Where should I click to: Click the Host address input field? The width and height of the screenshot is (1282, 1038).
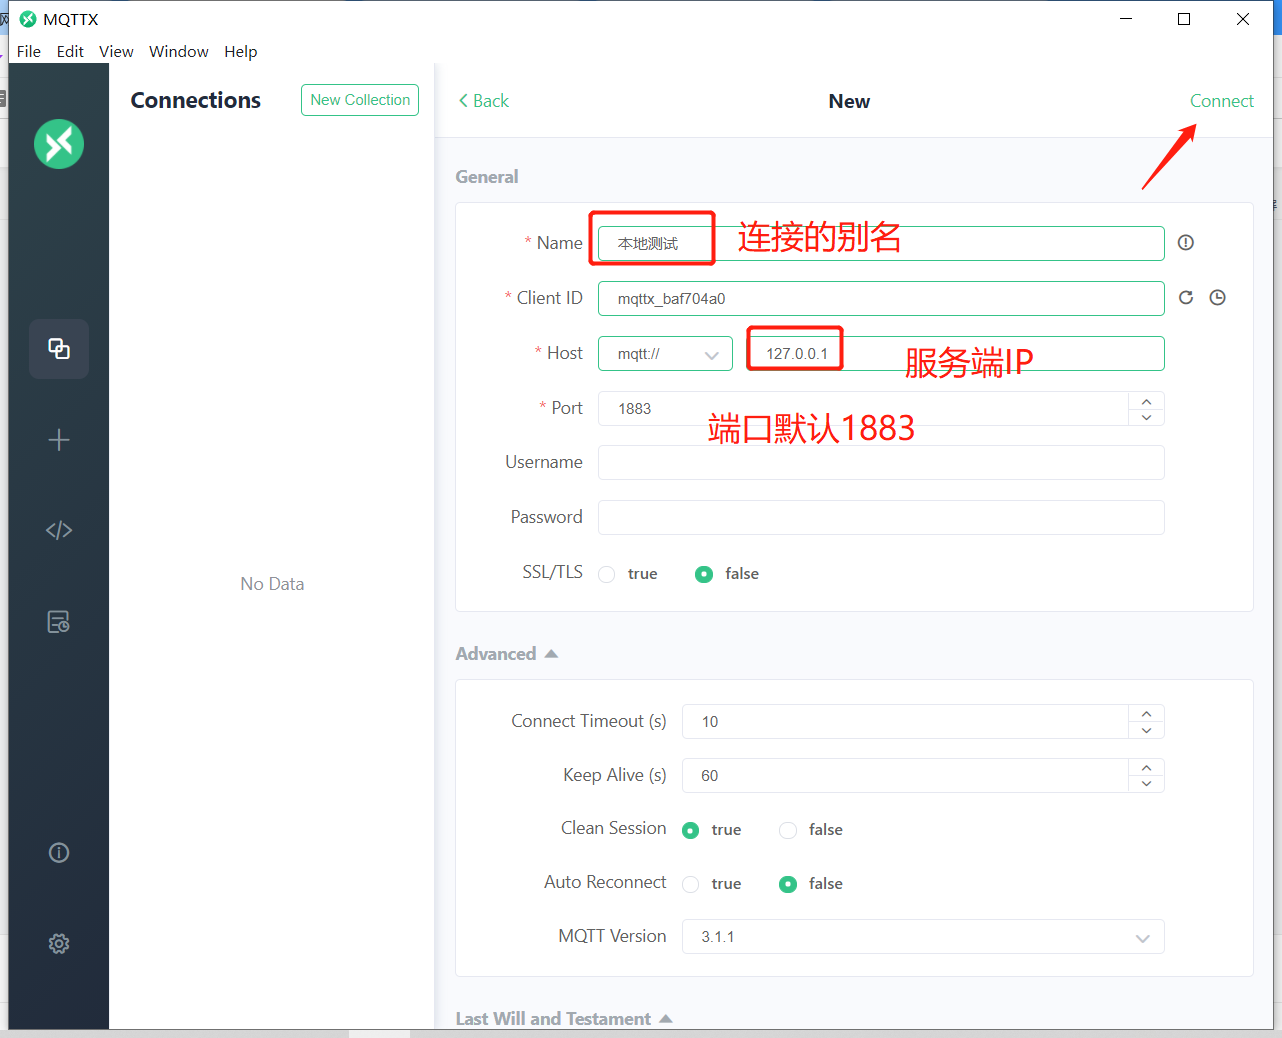[x=957, y=354]
